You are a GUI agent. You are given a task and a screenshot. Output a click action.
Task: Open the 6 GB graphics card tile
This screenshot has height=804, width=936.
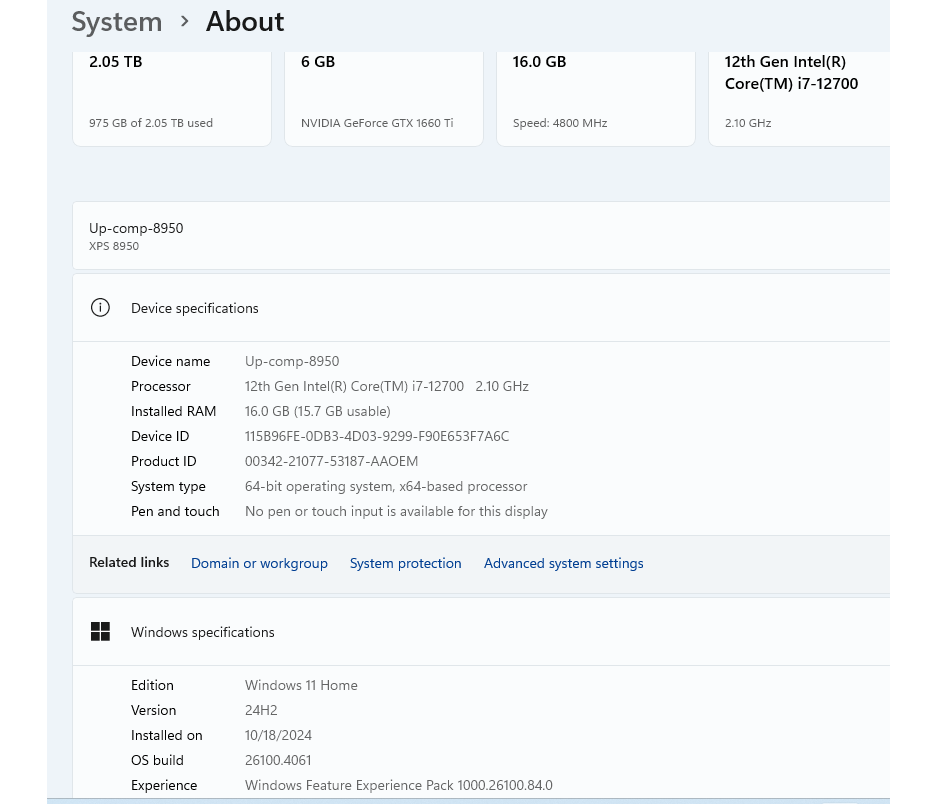pos(384,98)
